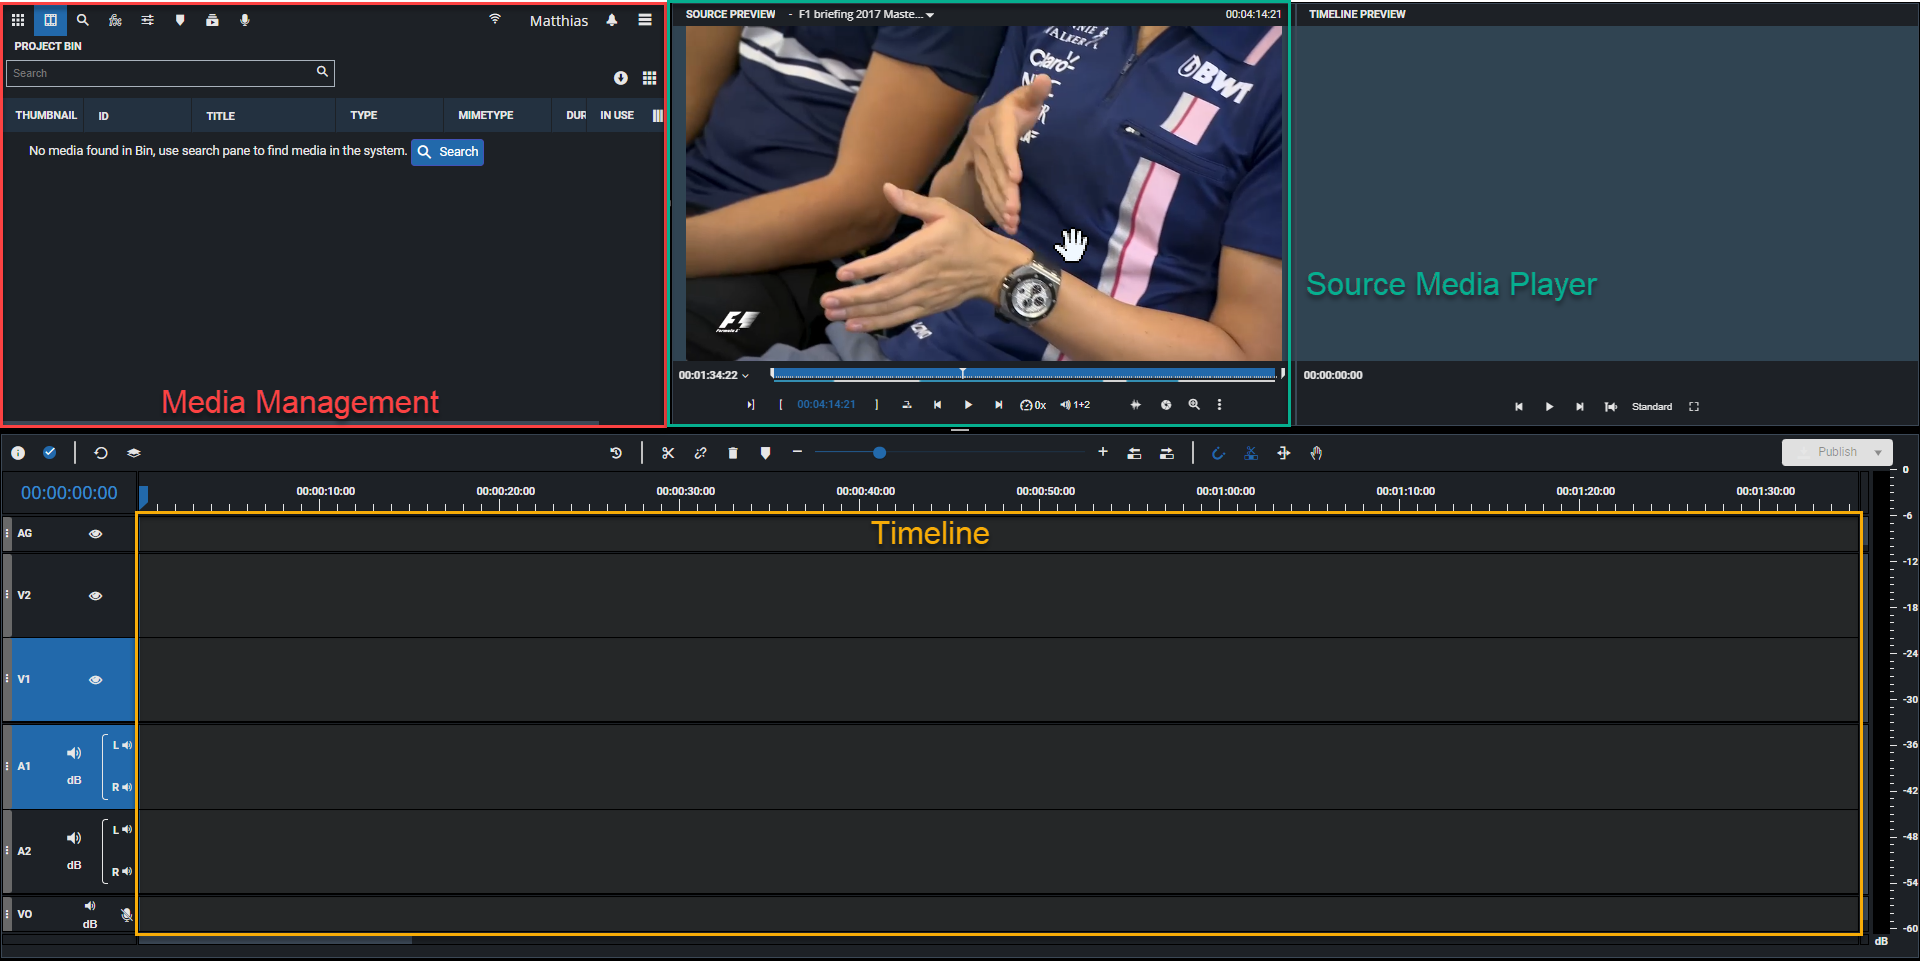This screenshot has height=961, width=1920.
Task: Open the F1 briefing source clip dropdown
Action: [x=930, y=14]
